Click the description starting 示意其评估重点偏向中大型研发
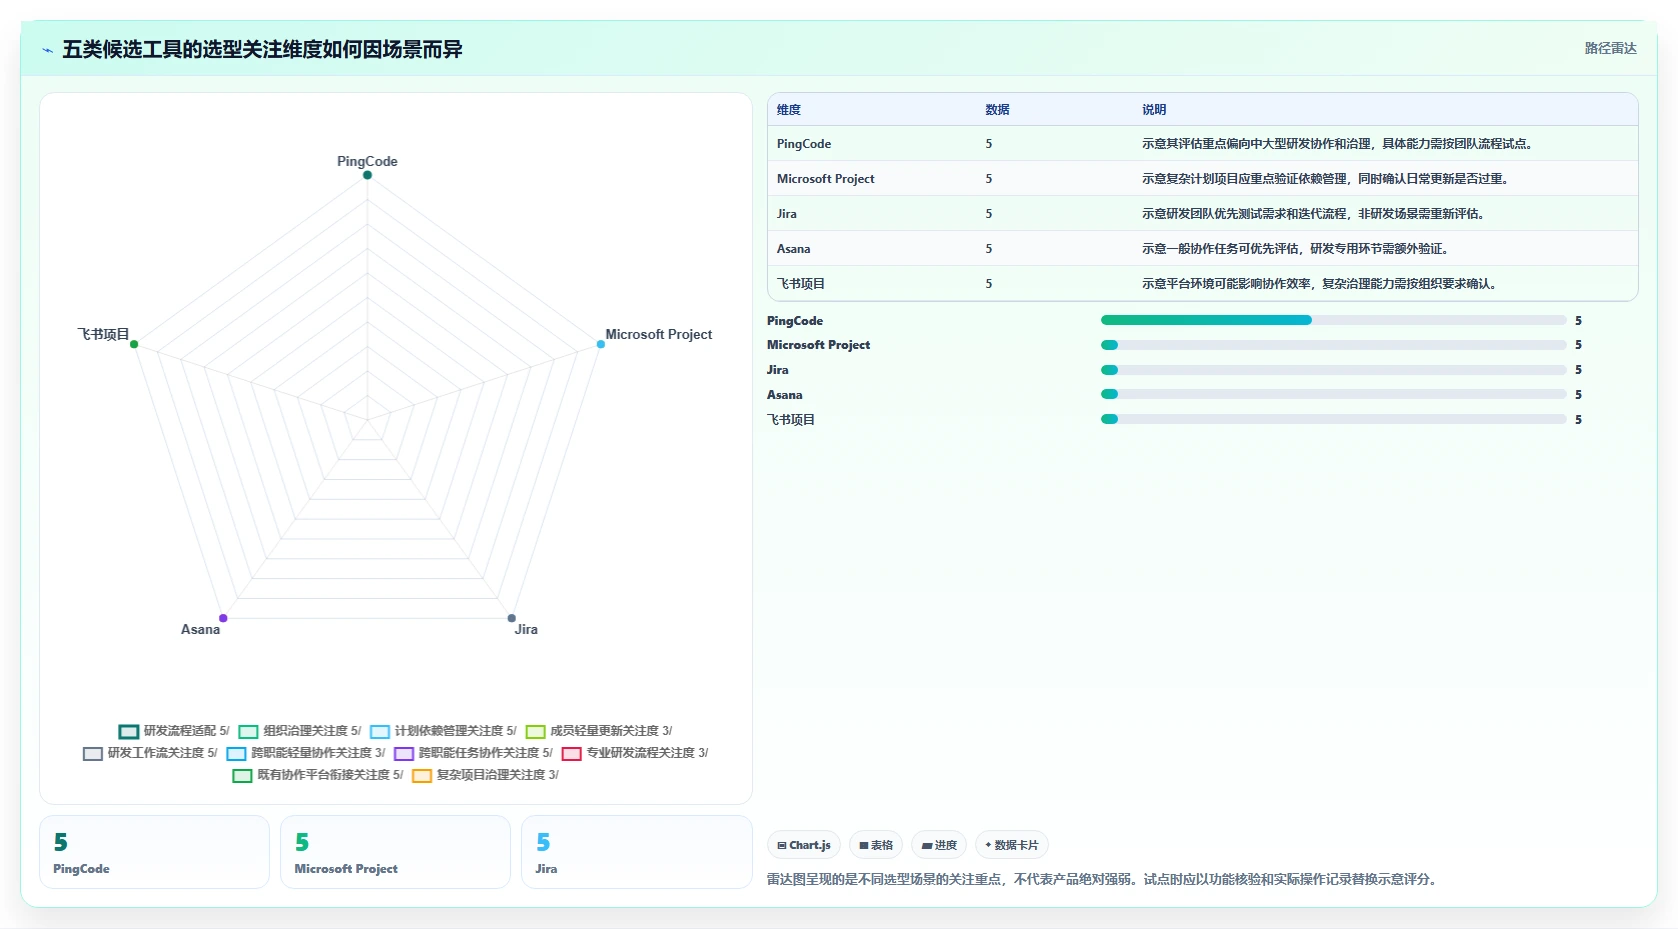Viewport: 1678px width, 929px height. pyautogui.click(x=1339, y=144)
